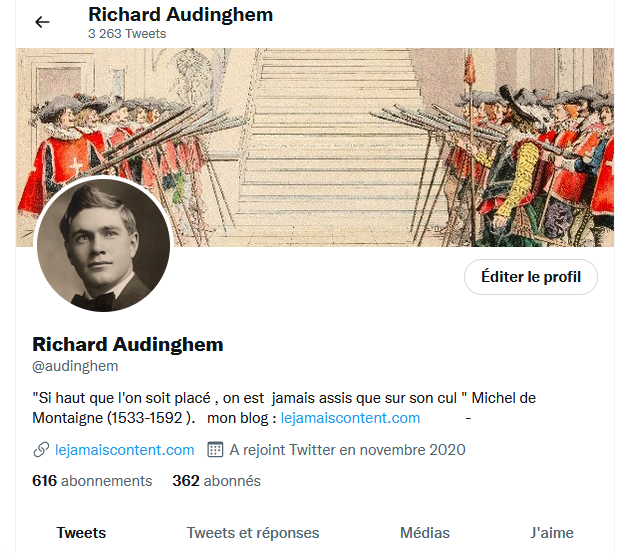
Task: View the 362 abonnés list
Action: (216, 481)
